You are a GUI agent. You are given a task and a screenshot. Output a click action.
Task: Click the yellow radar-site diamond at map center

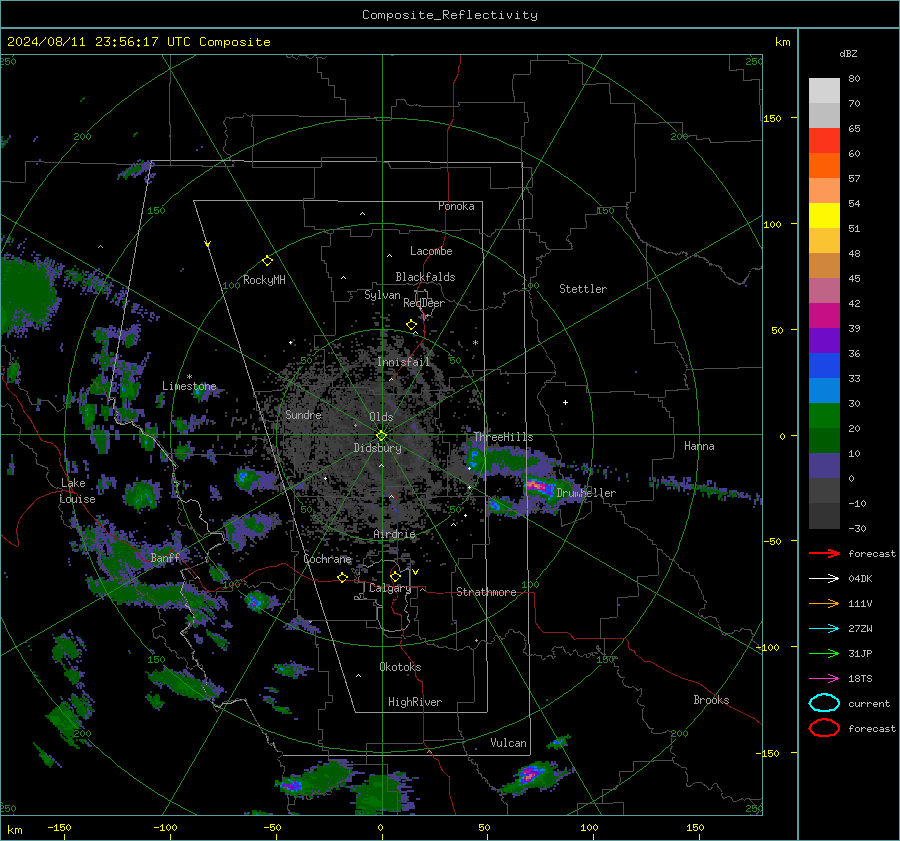pos(382,436)
